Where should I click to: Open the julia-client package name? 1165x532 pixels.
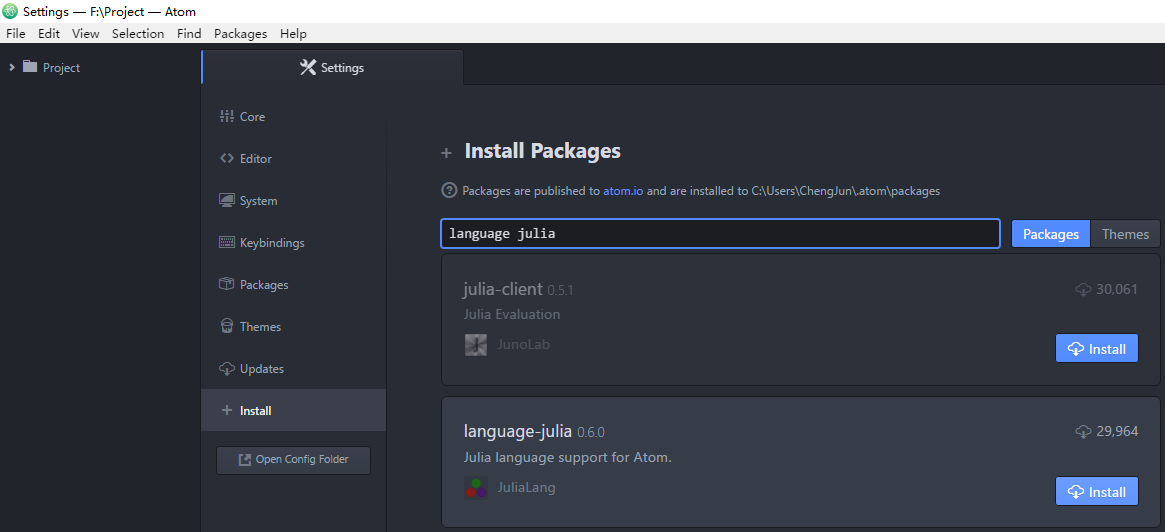502,288
